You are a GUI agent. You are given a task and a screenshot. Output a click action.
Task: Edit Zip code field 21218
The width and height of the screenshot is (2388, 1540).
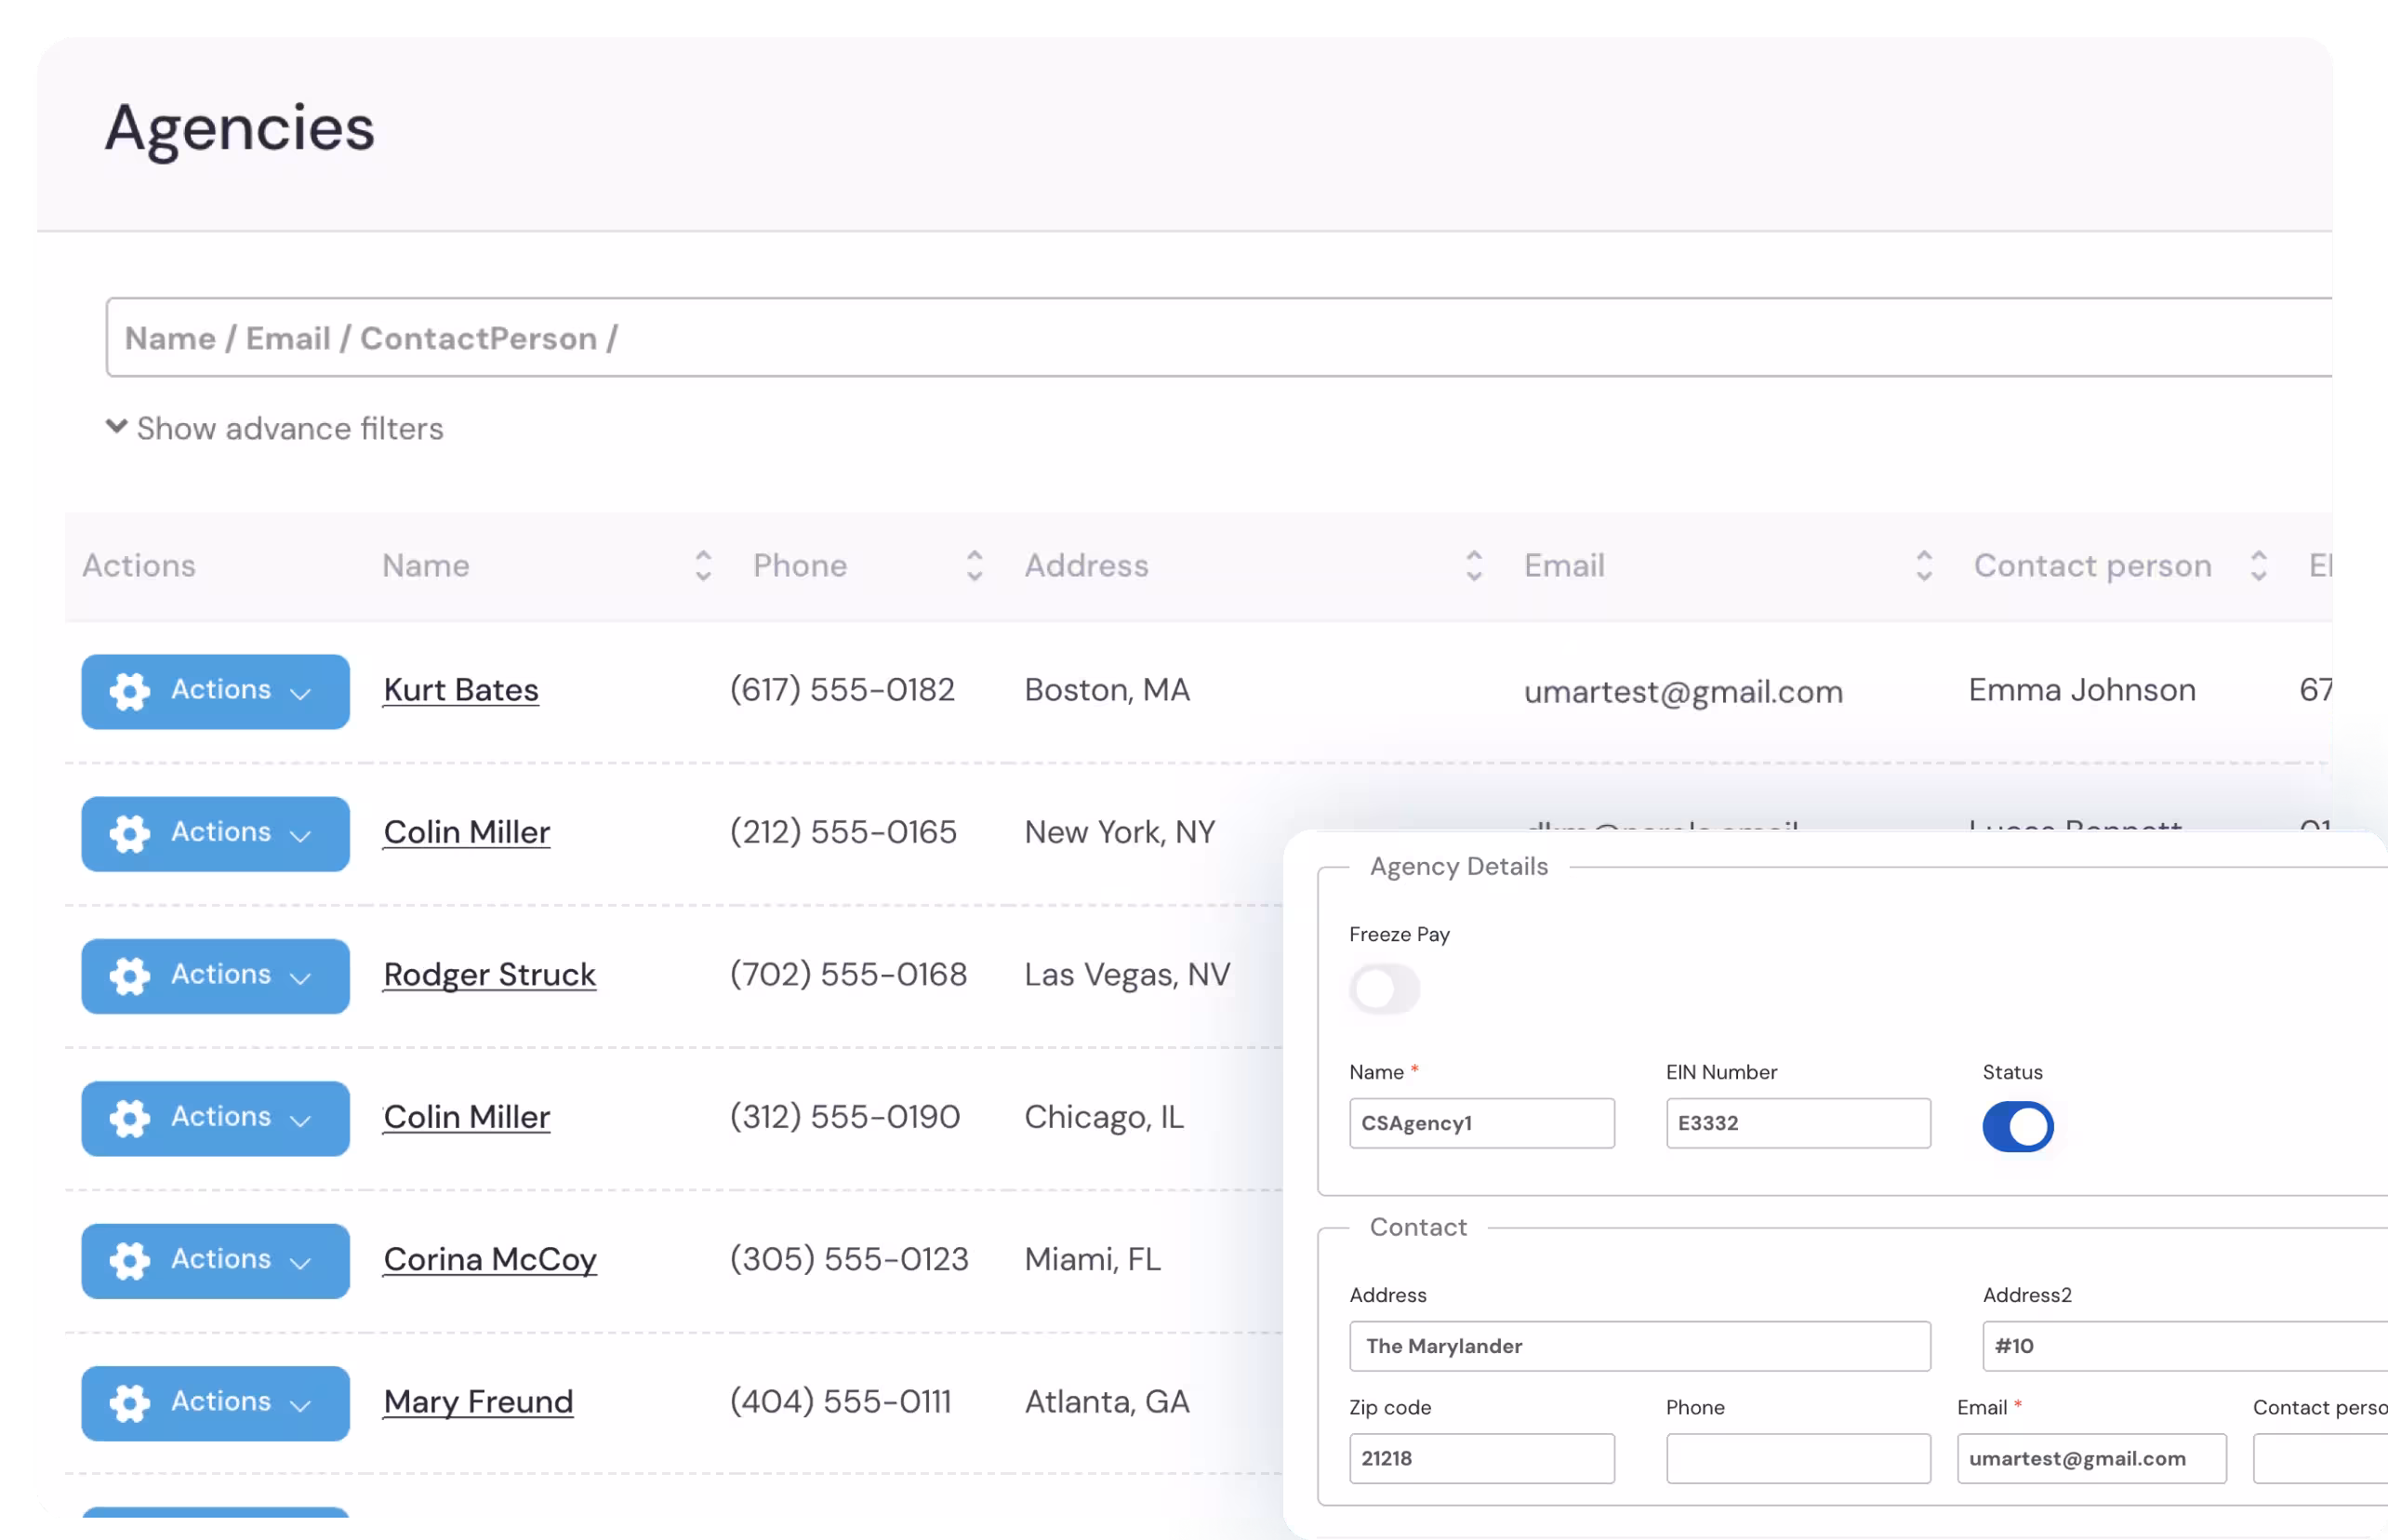coord(1481,1458)
